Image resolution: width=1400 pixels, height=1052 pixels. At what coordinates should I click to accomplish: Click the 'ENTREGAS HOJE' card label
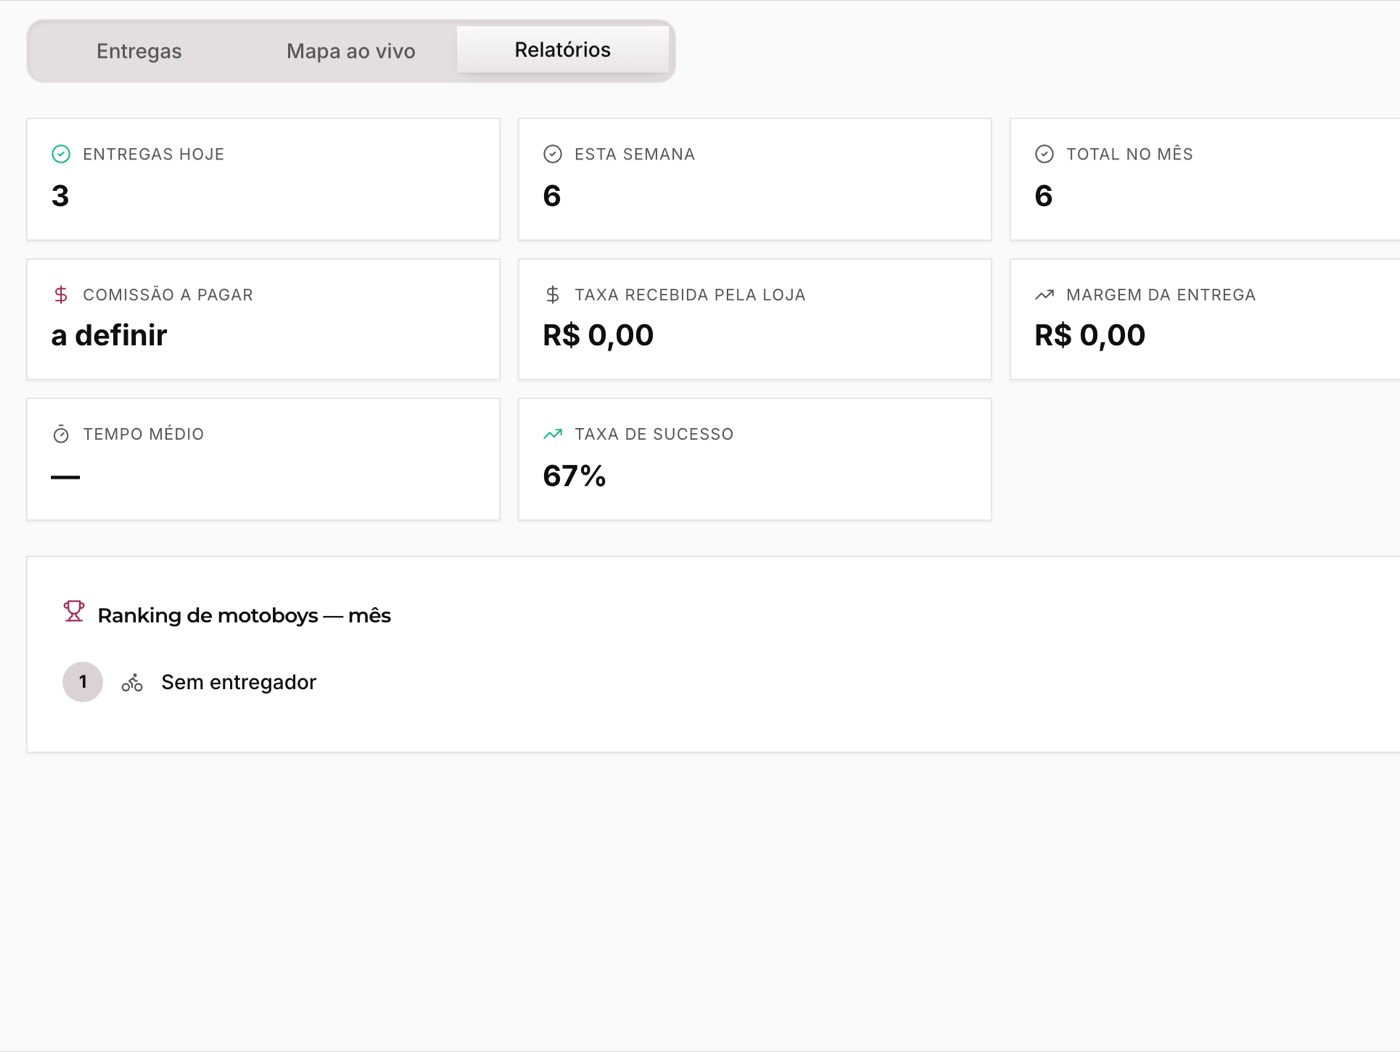point(154,154)
